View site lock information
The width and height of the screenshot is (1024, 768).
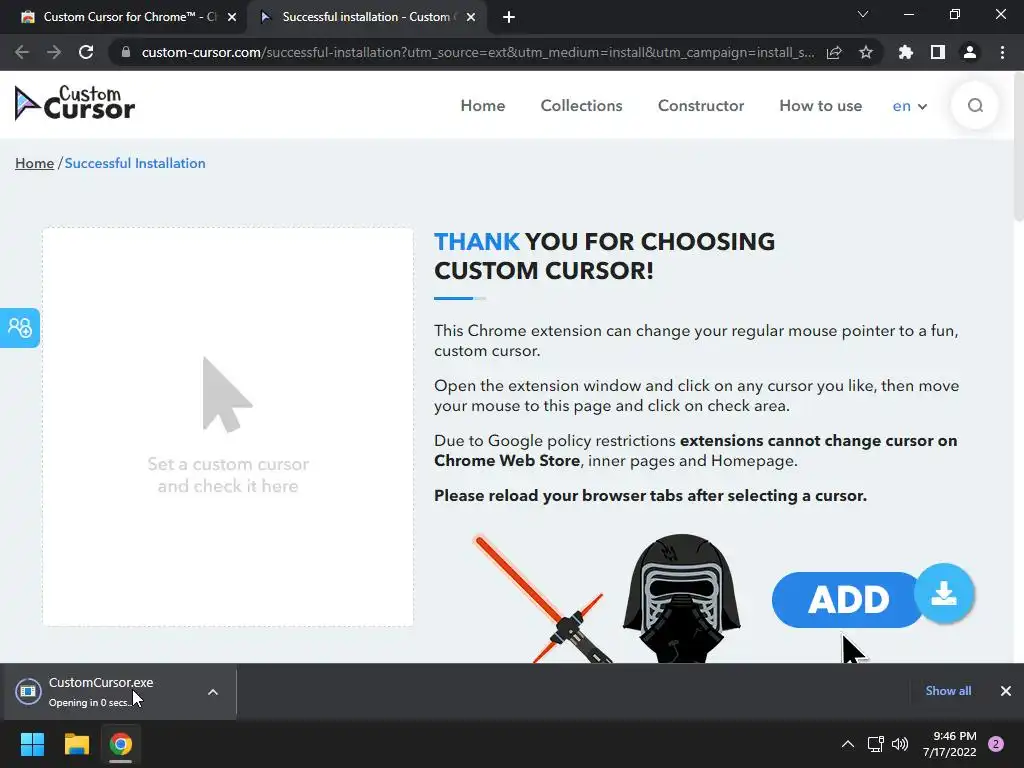(x=126, y=52)
